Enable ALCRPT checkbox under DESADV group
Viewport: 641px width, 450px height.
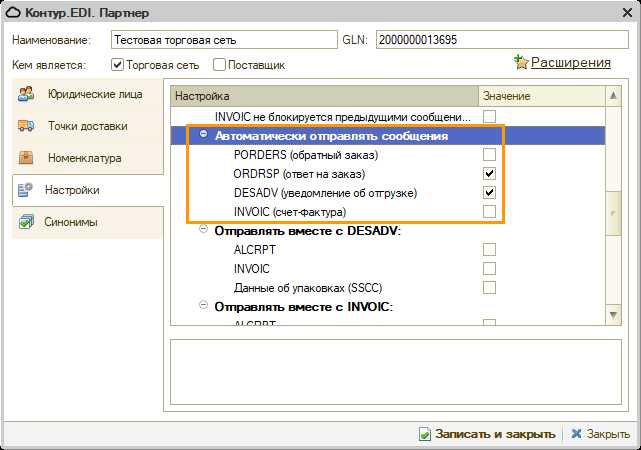click(489, 249)
